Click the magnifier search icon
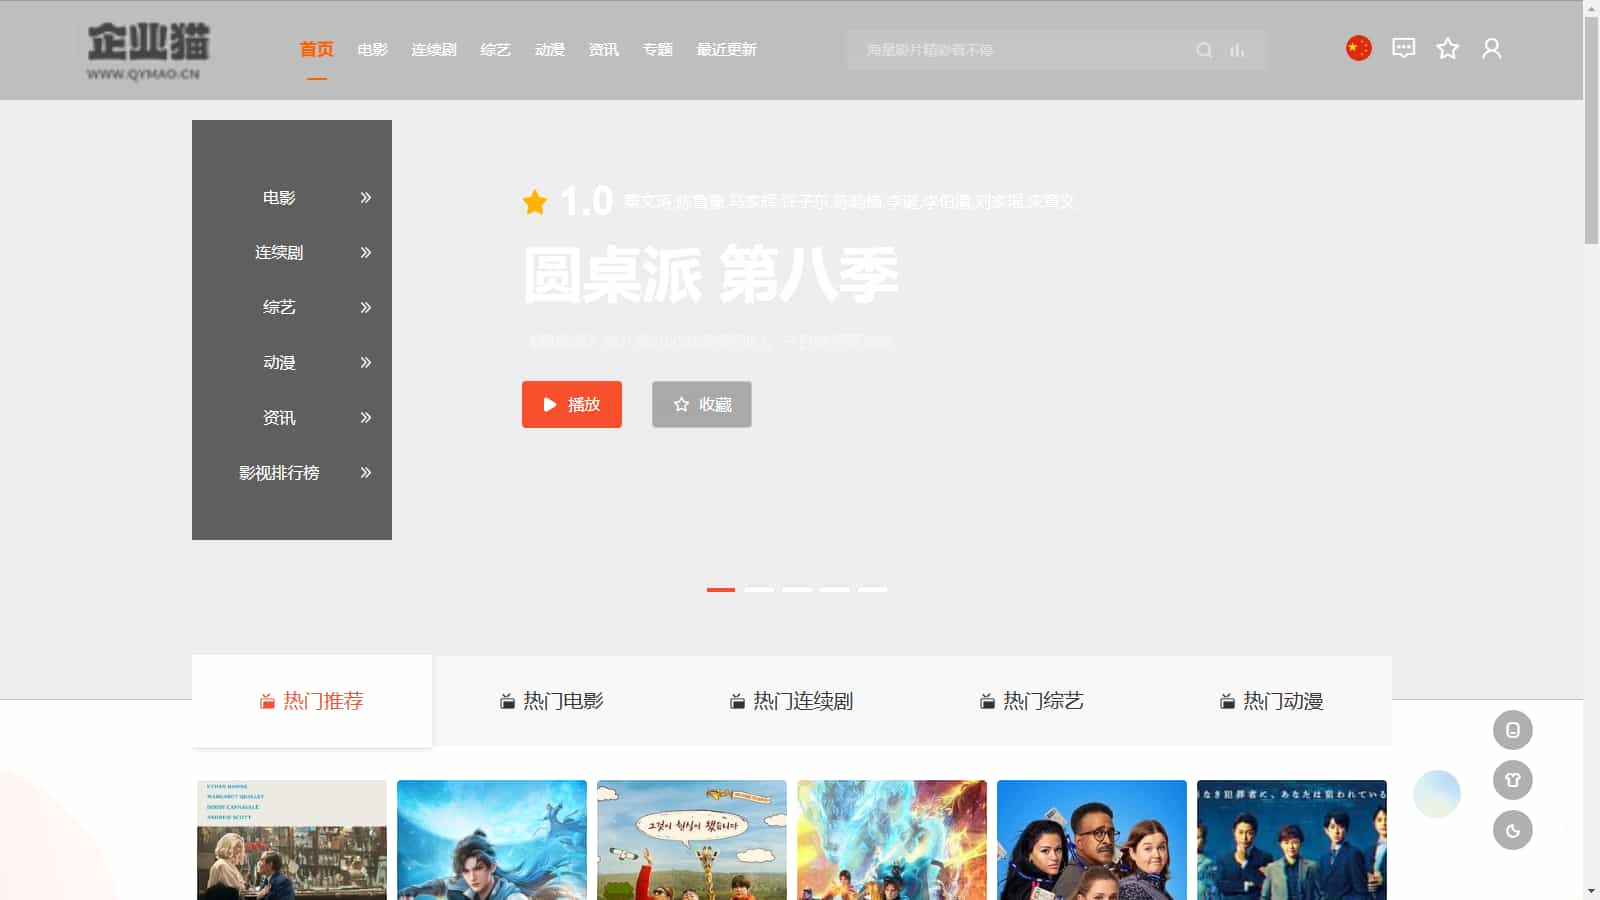 pos(1204,50)
